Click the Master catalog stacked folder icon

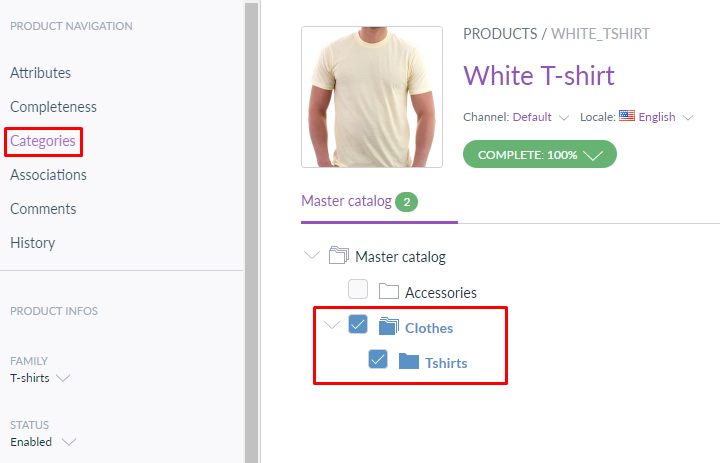point(339,255)
